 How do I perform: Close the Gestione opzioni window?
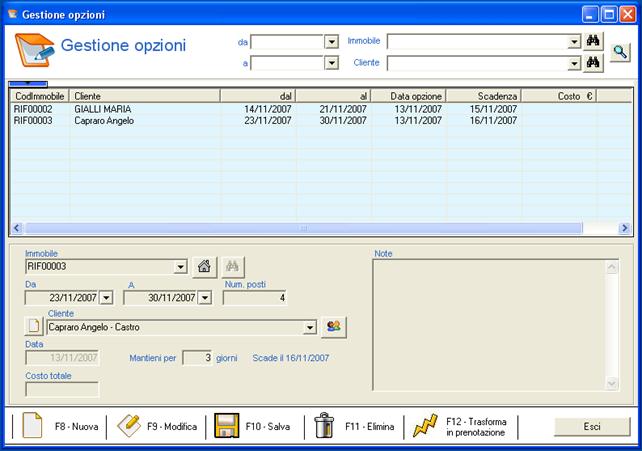[x=628, y=15]
